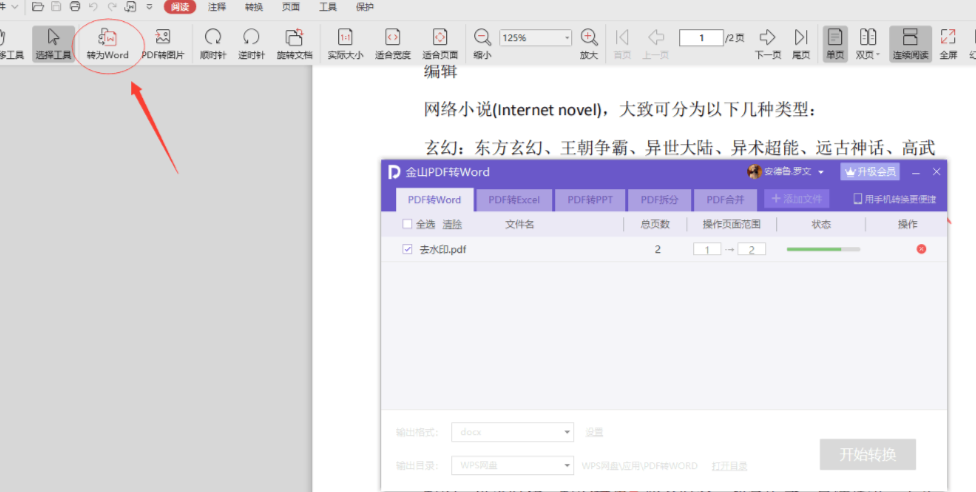This screenshot has height=492, width=976.
Task: Click the 总页数 column header
Action: [655, 224]
